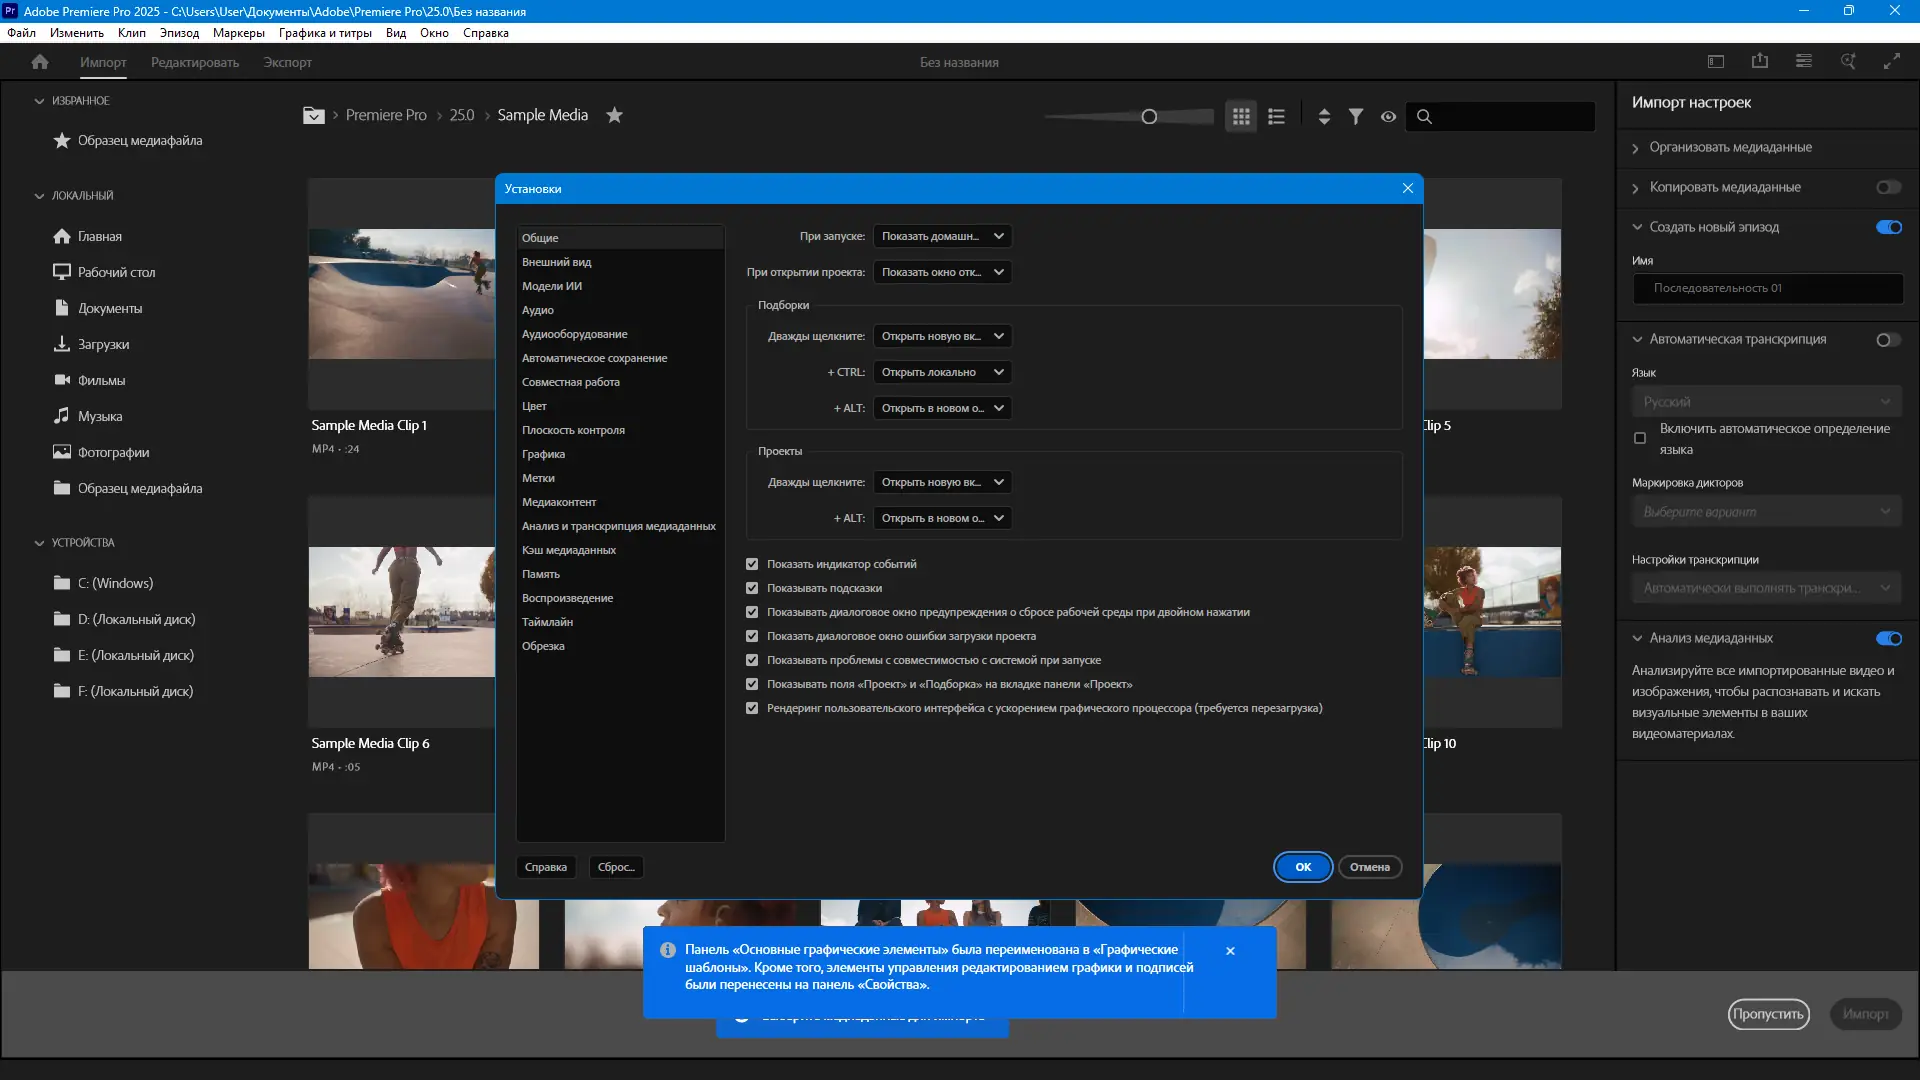
Task: Uncheck Показывать подсказки checkbox
Action: tap(752, 588)
